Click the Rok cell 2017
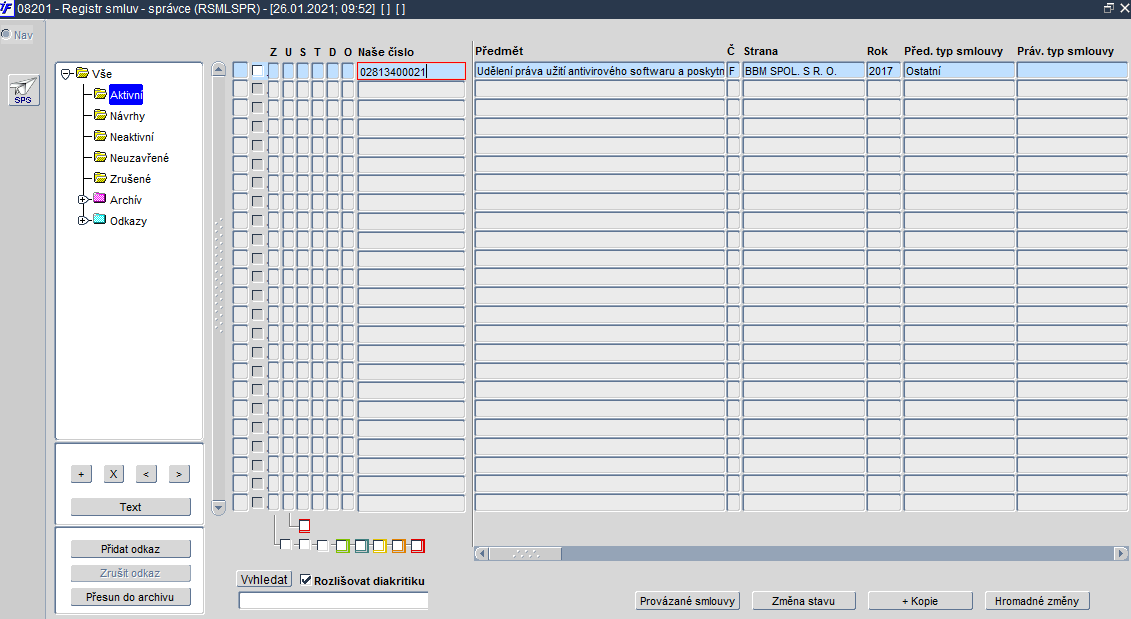 tap(884, 71)
